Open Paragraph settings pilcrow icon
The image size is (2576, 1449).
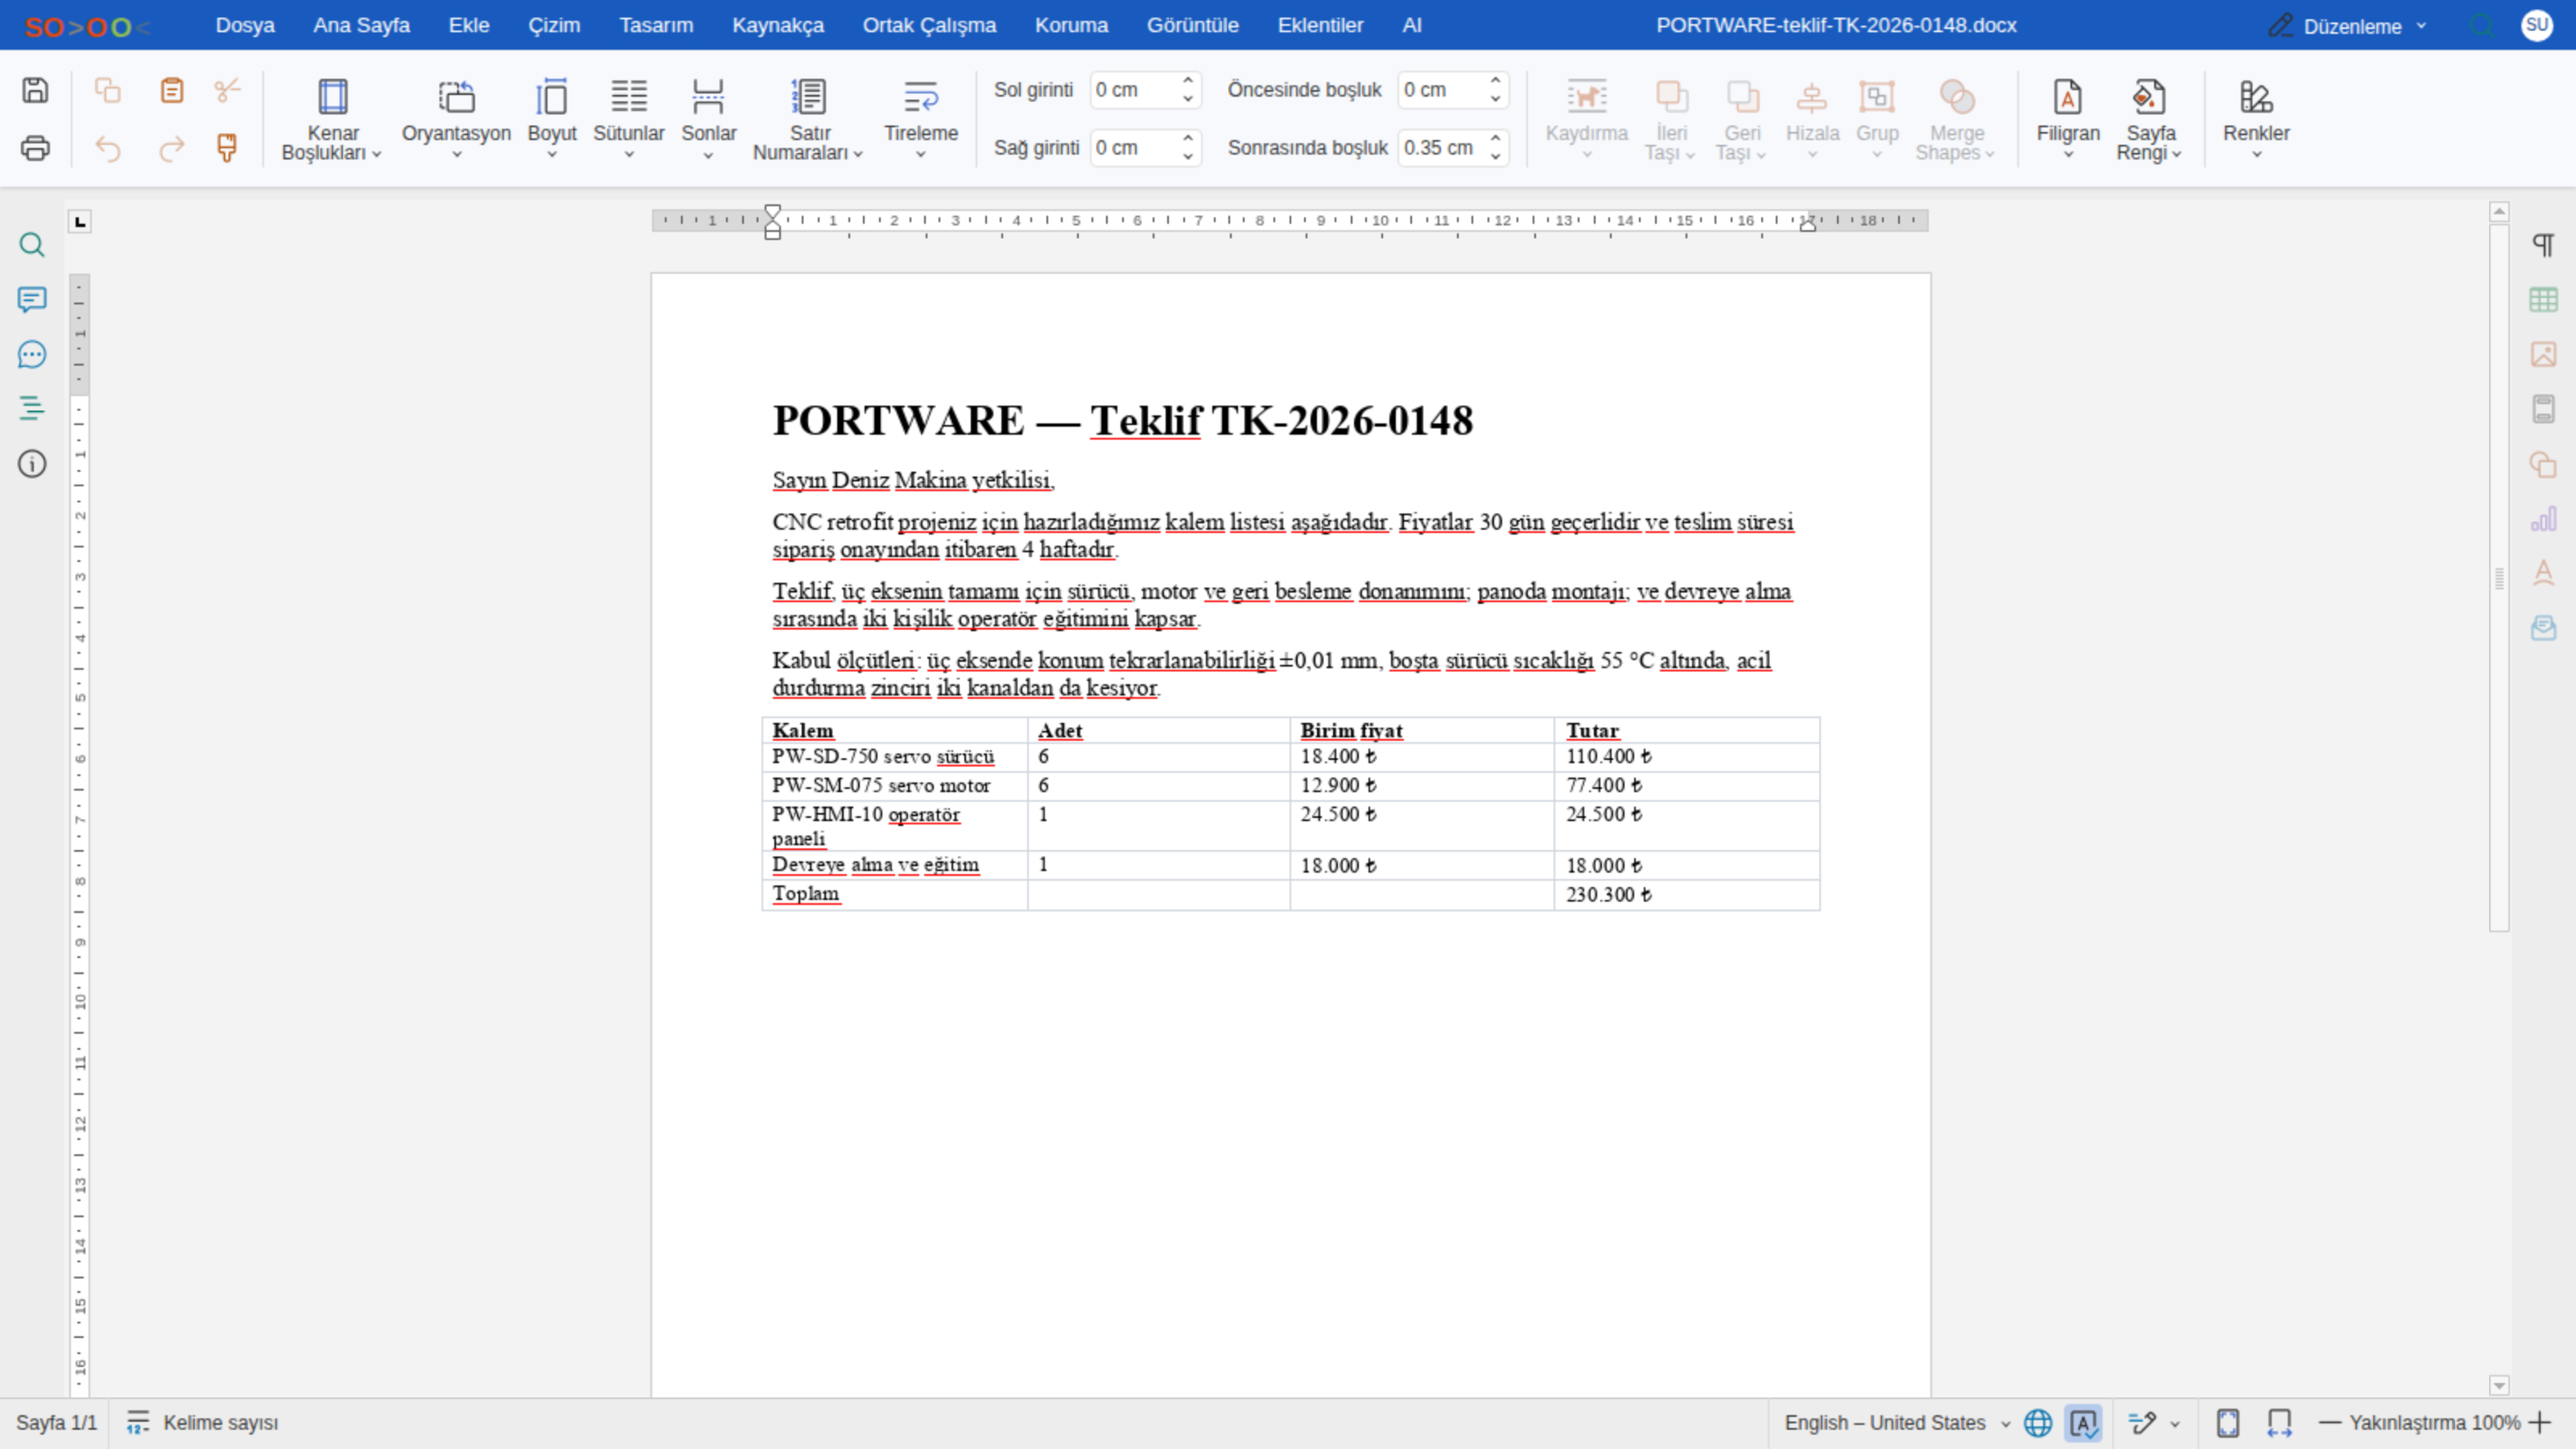click(x=2543, y=245)
